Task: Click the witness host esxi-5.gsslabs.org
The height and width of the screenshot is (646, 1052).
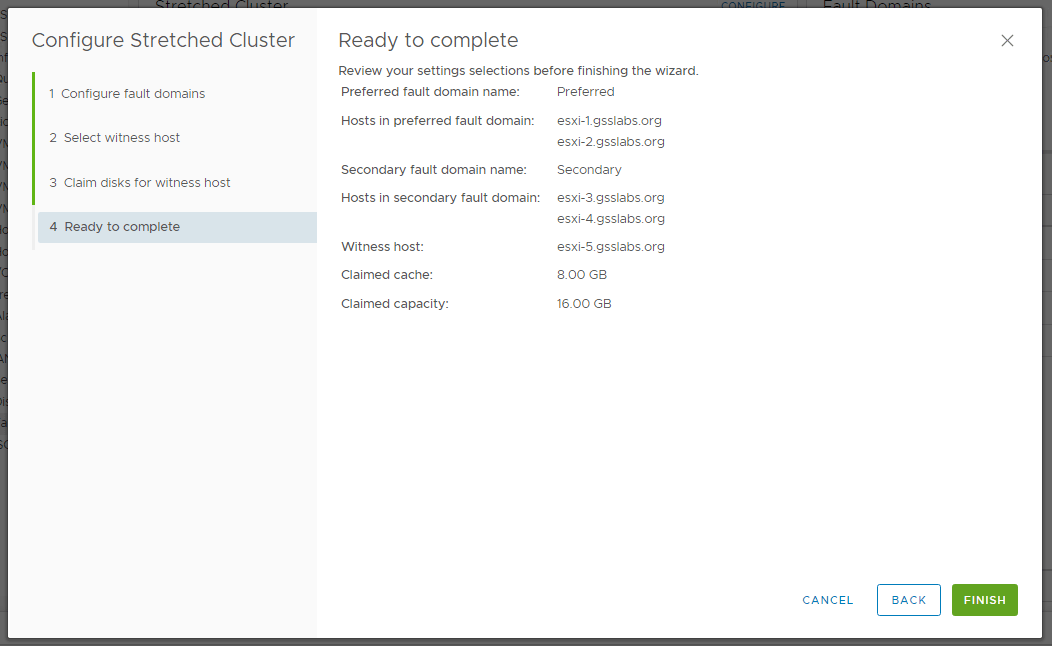Action: coord(610,247)
